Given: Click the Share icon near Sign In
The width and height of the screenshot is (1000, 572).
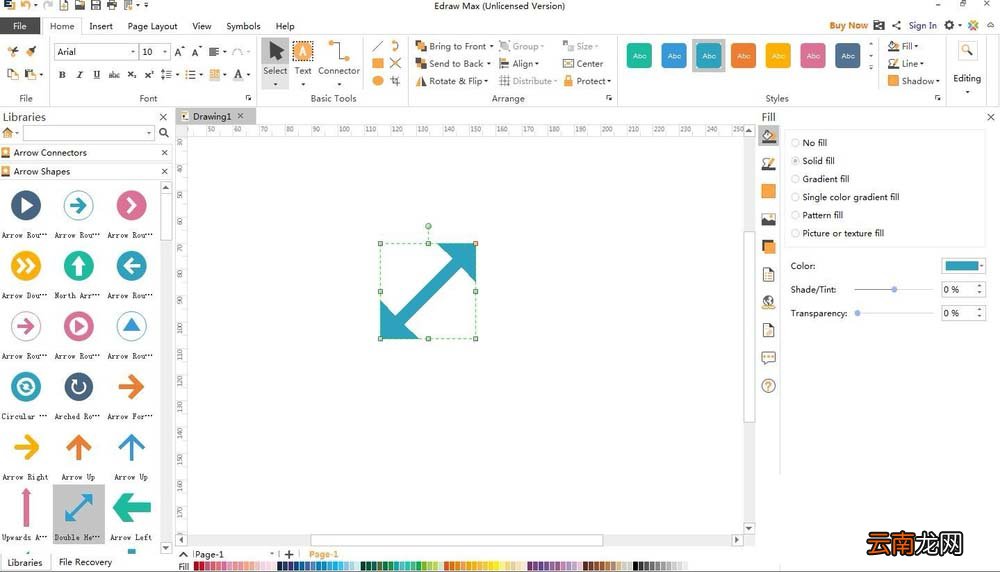Looking at the screenshot, I should [896, 26].
